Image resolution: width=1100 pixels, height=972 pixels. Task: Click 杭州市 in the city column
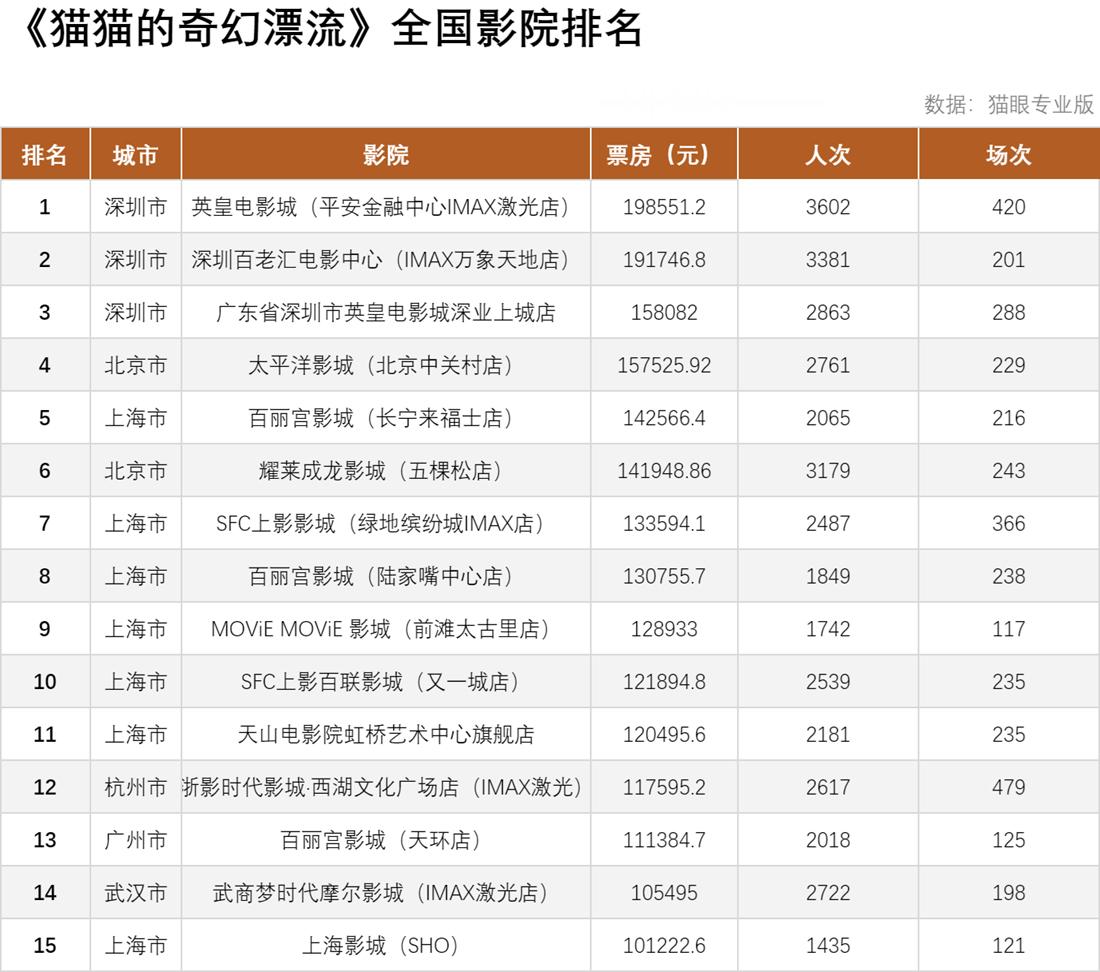coord(135,788)
